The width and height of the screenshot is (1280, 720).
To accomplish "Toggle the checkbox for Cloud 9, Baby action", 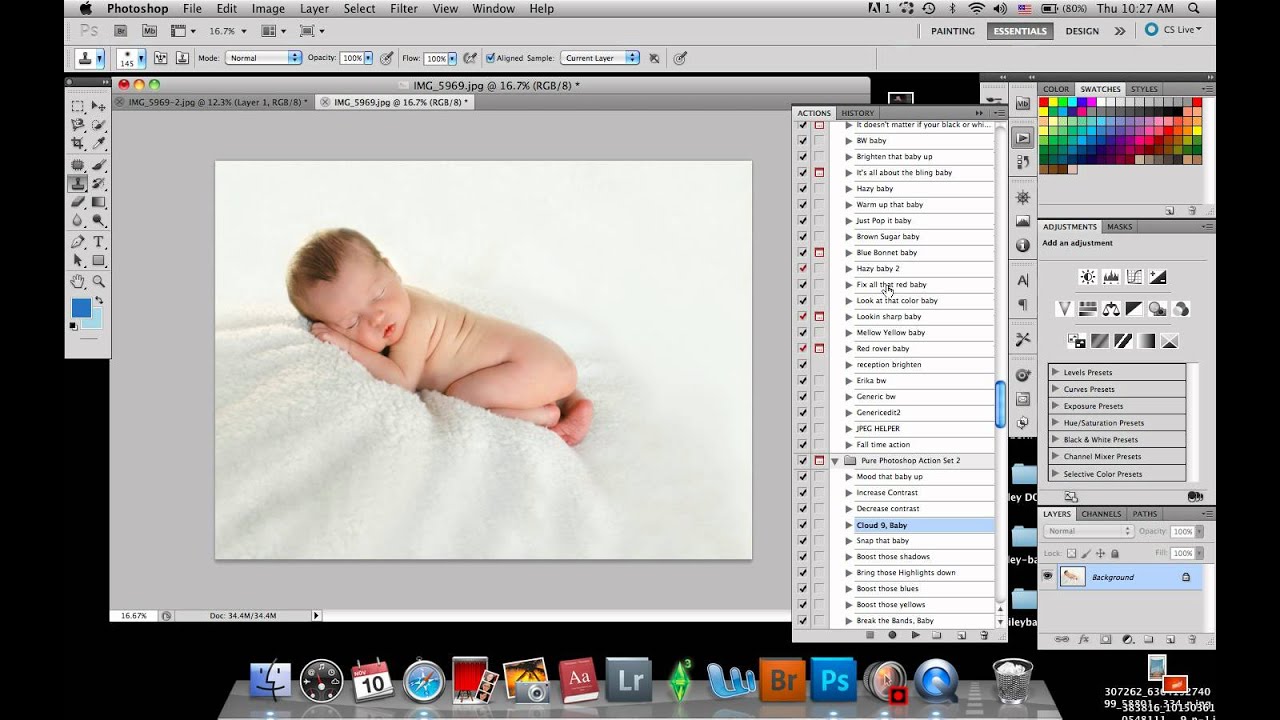I will click(802, 525).
